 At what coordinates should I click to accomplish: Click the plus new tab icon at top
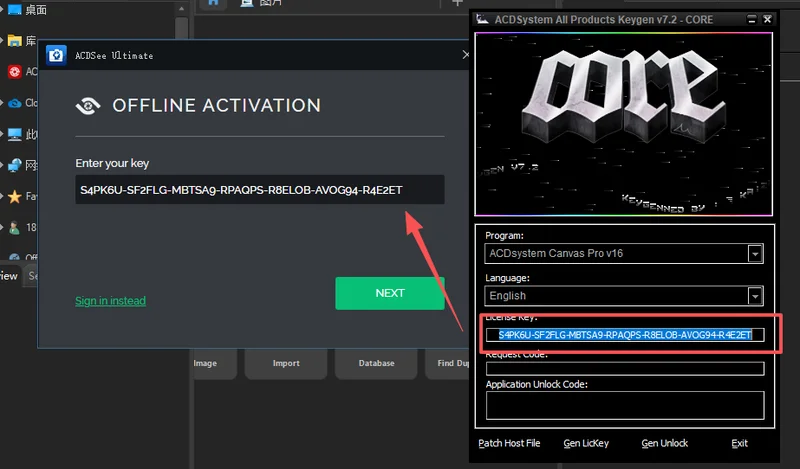[x=457, y=4]
